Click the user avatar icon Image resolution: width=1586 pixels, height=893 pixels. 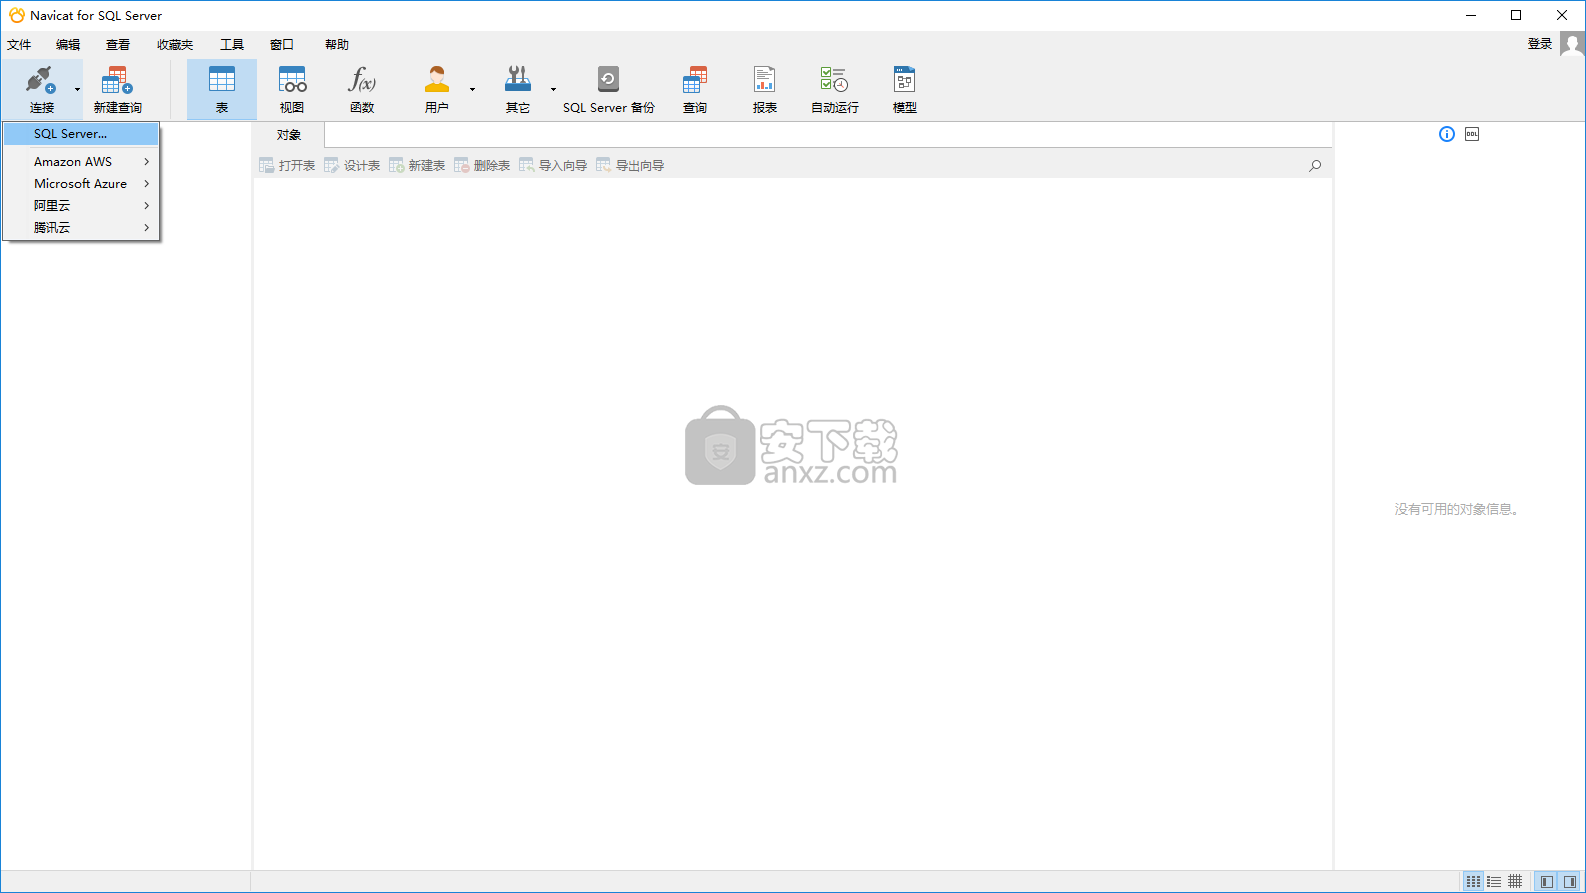pyautogui.click(x=1572, y=45)
